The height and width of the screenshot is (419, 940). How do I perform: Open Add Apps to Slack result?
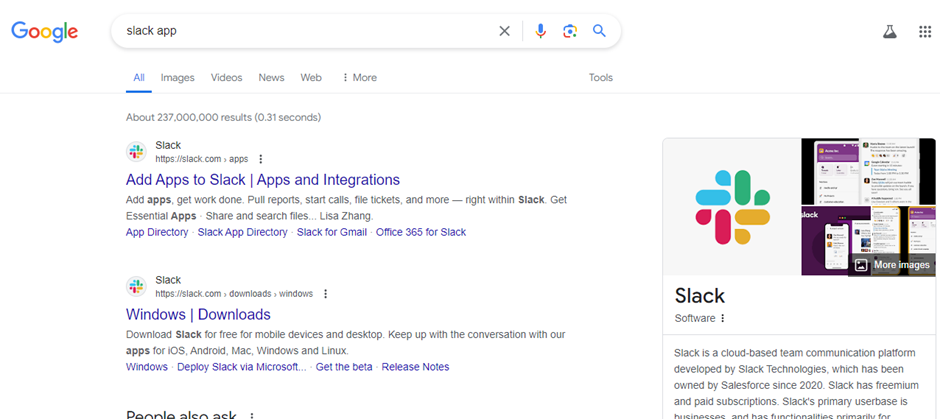(262, 180)
